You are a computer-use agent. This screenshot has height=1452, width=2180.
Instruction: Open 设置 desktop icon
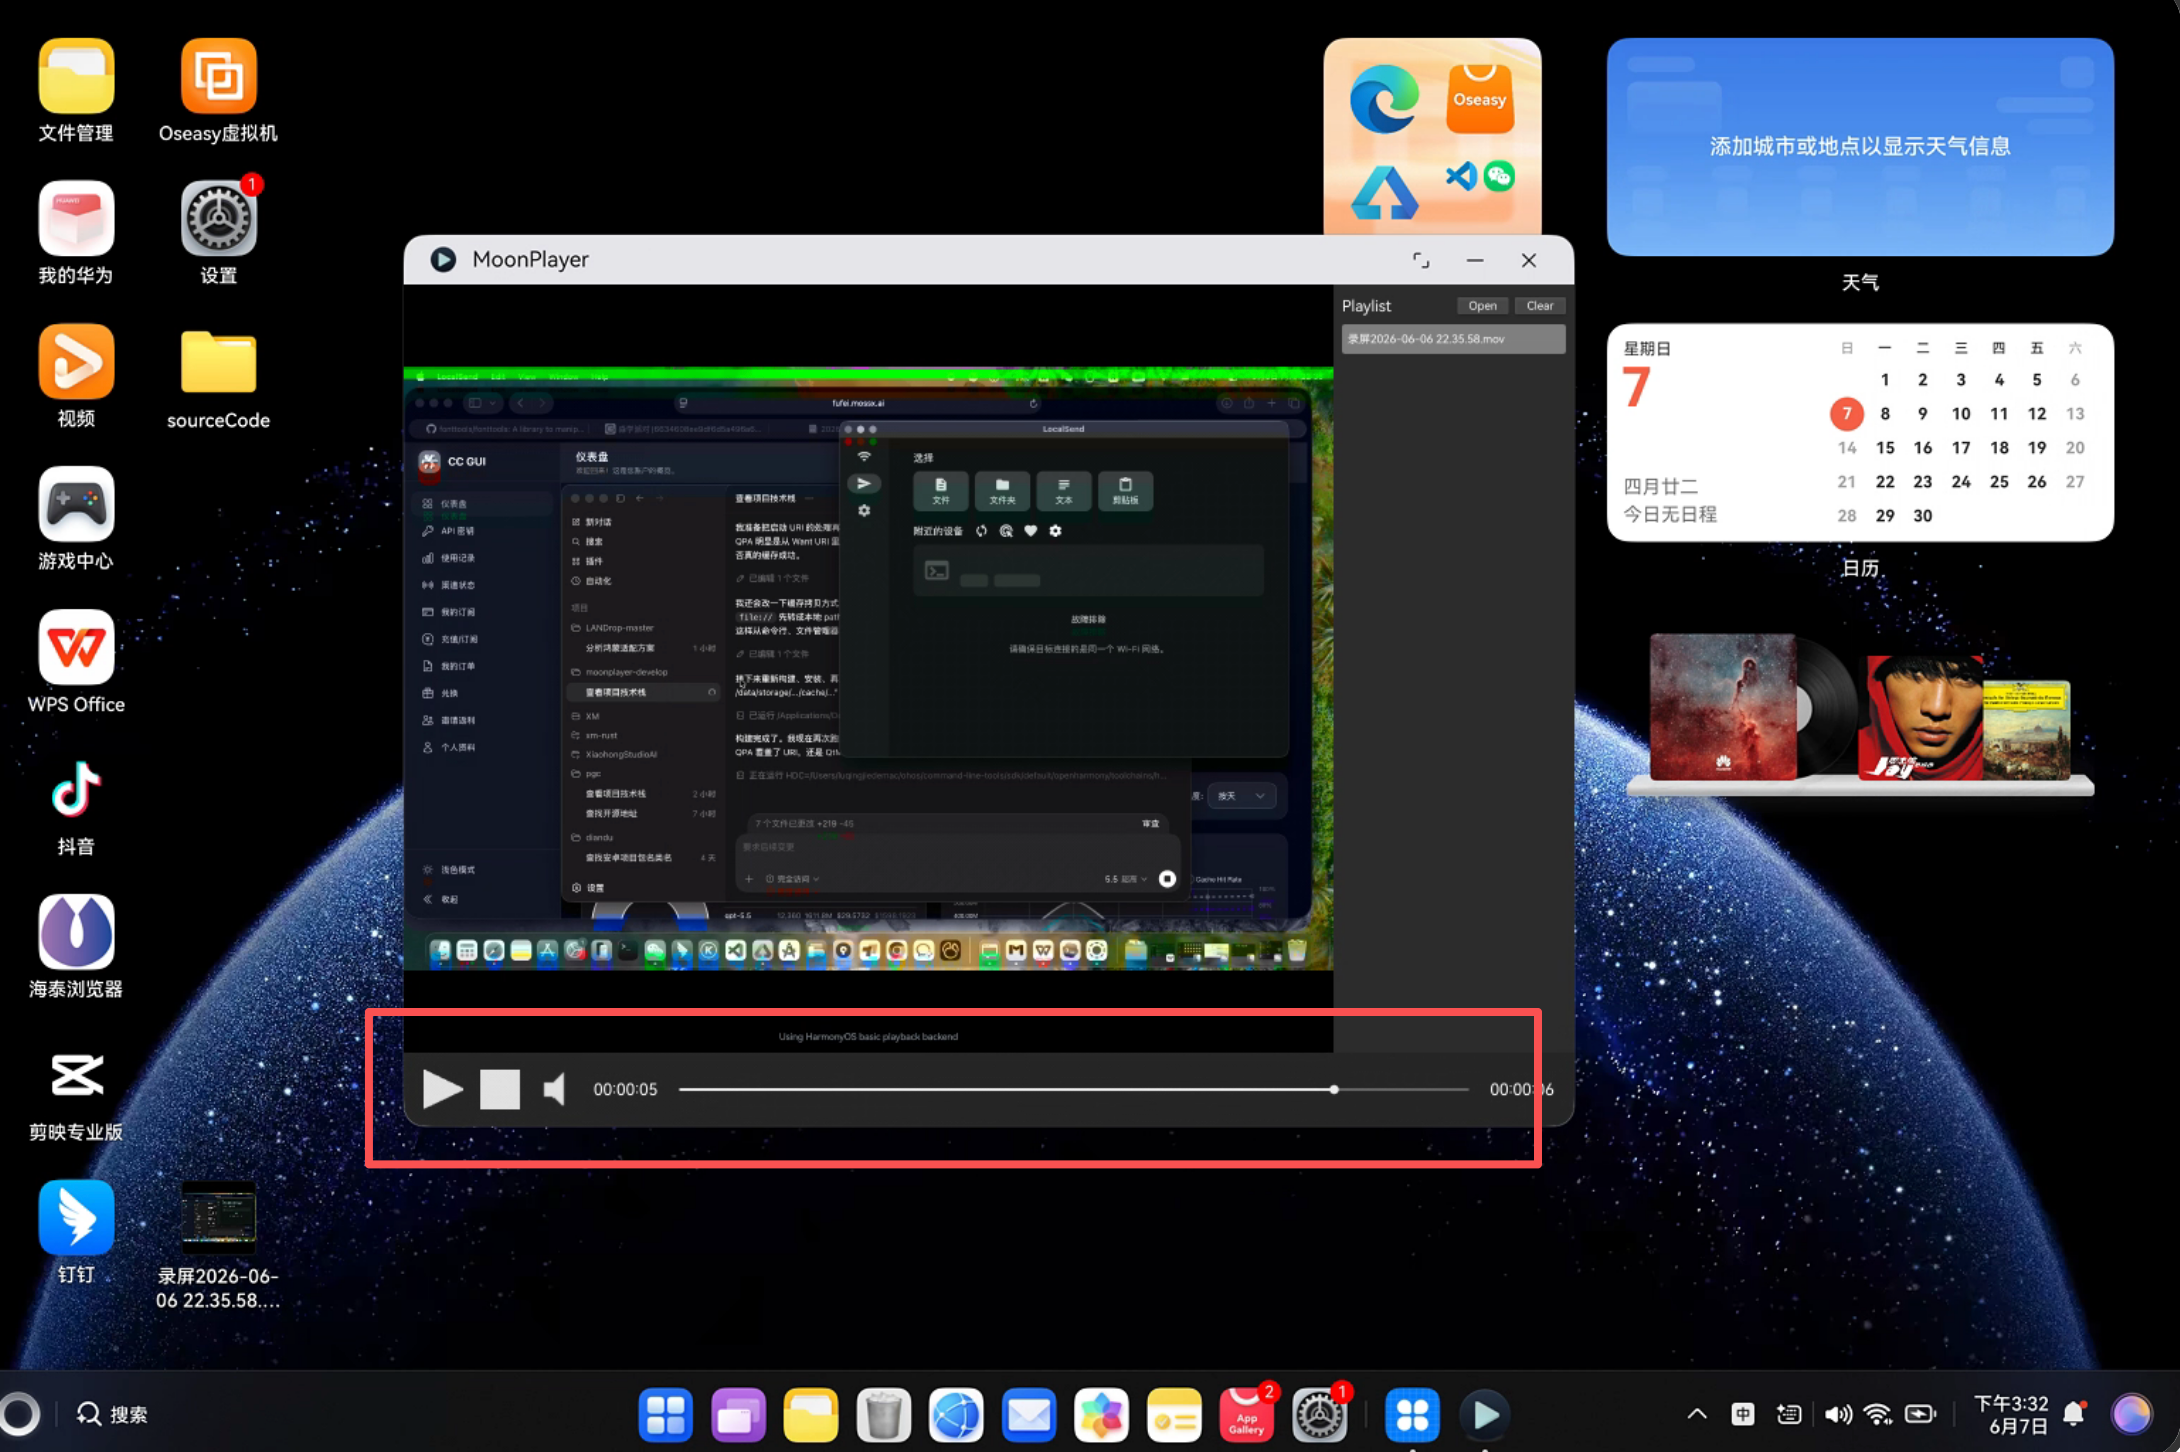tap(218, 233)
